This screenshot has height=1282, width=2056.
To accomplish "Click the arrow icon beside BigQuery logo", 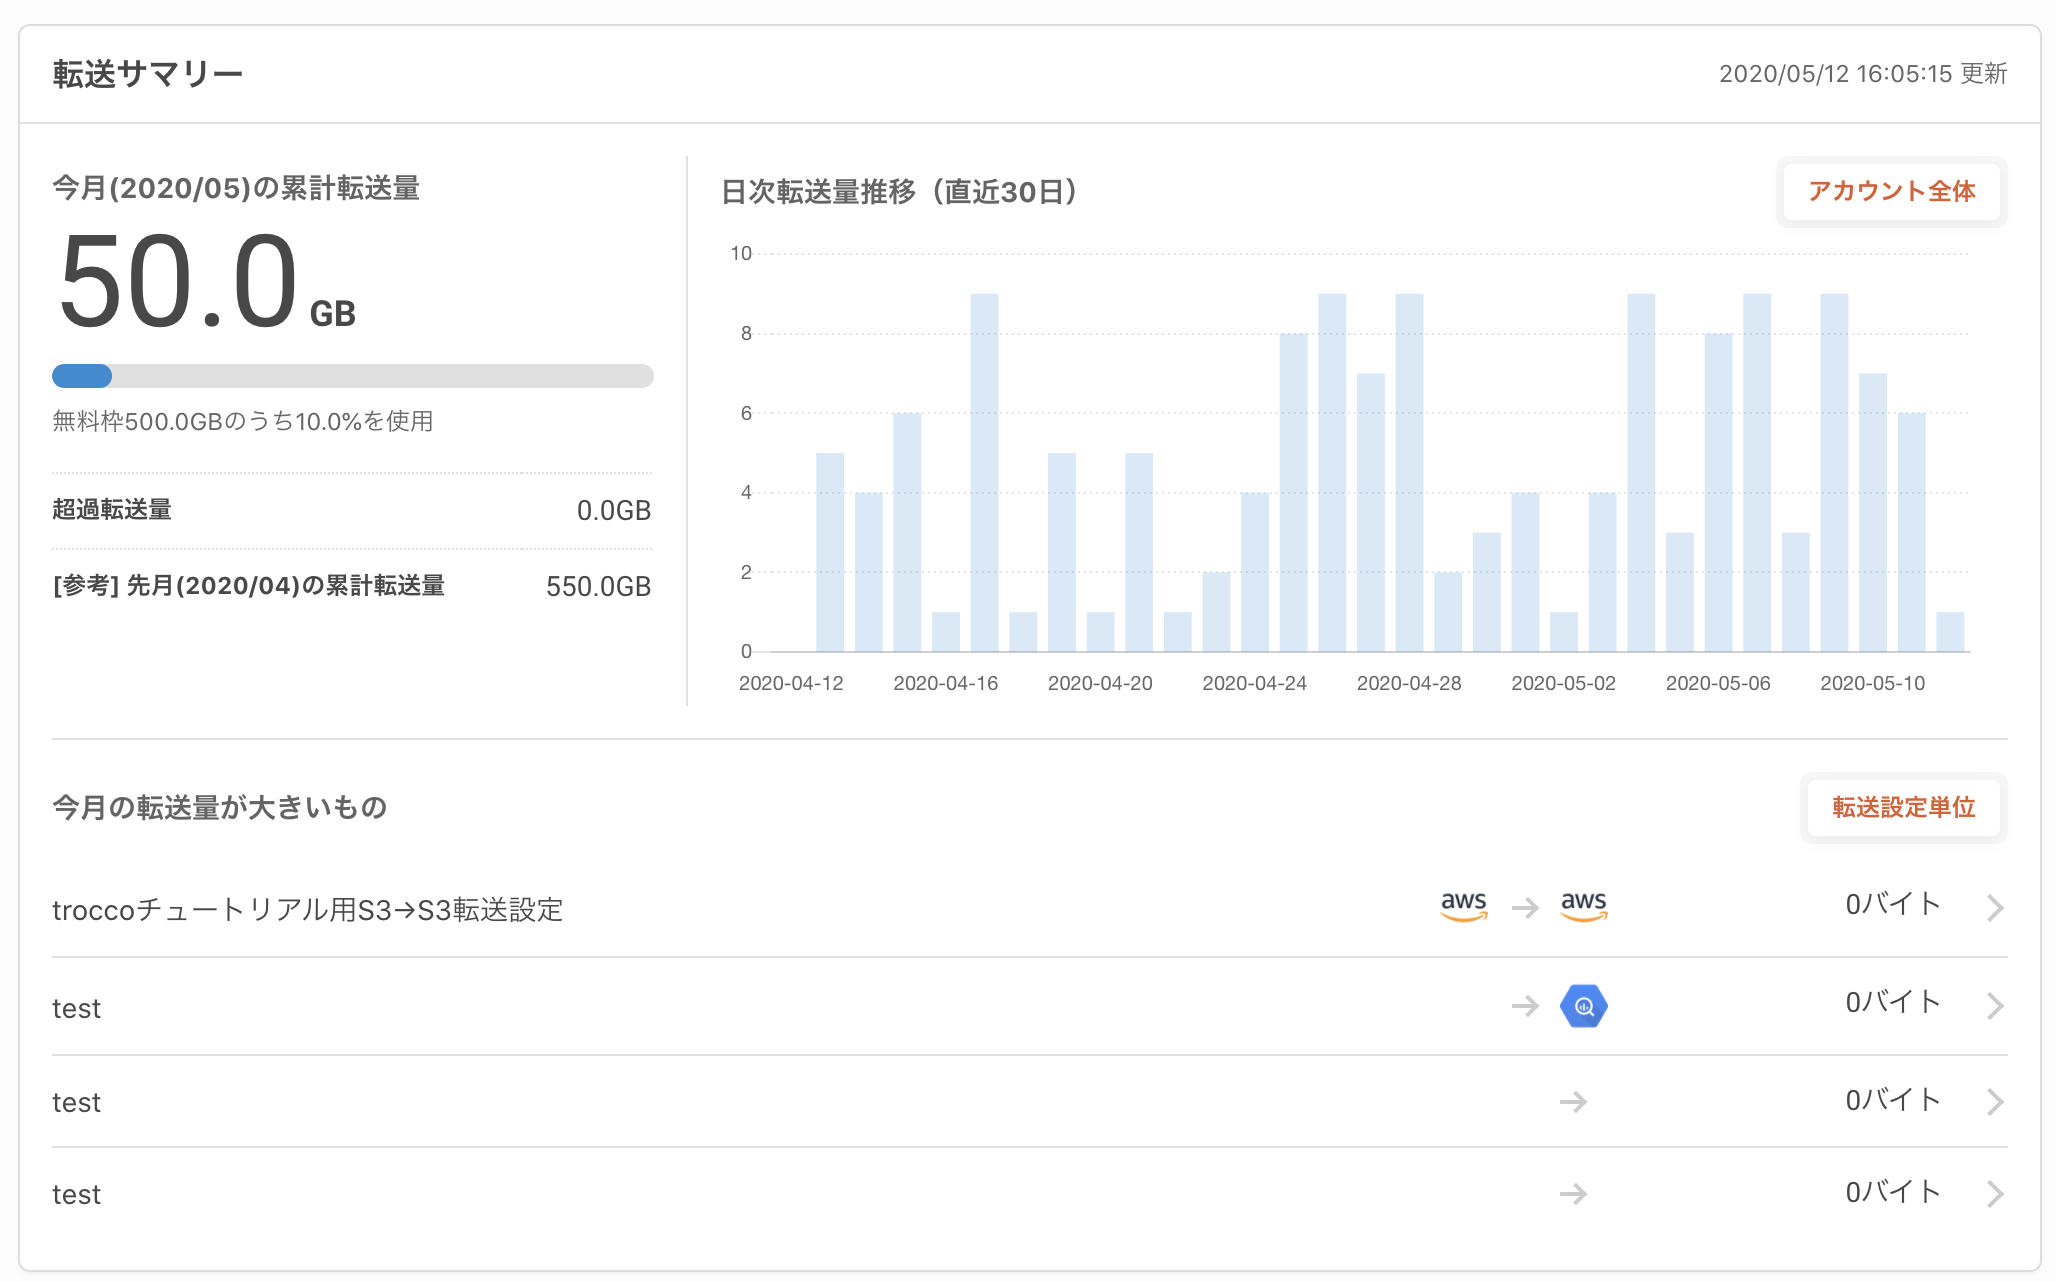I will coord(1524,1006).
